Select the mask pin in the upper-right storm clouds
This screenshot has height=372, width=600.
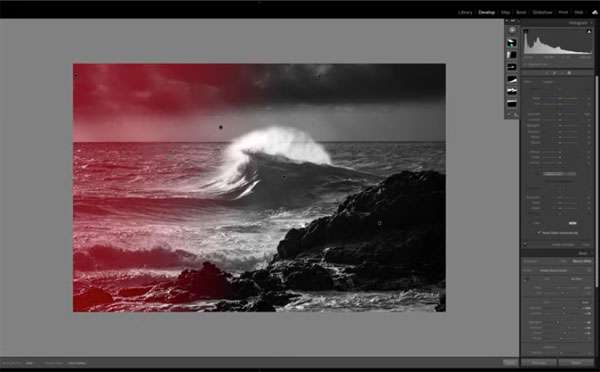[320, 76]
